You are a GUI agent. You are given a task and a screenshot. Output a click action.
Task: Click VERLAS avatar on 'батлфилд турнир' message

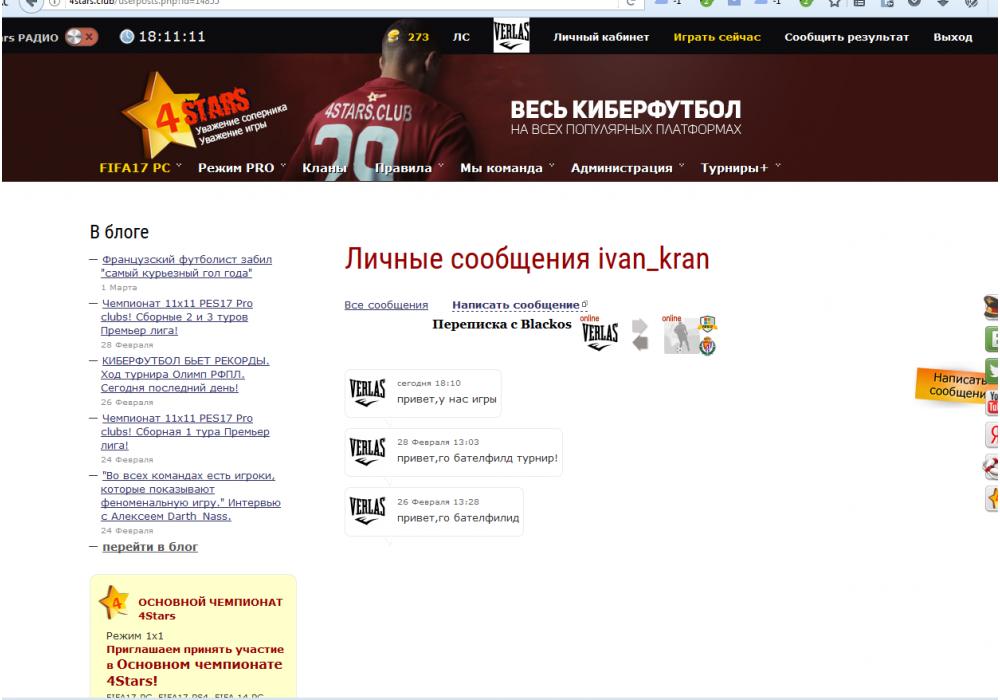point(367,451)
